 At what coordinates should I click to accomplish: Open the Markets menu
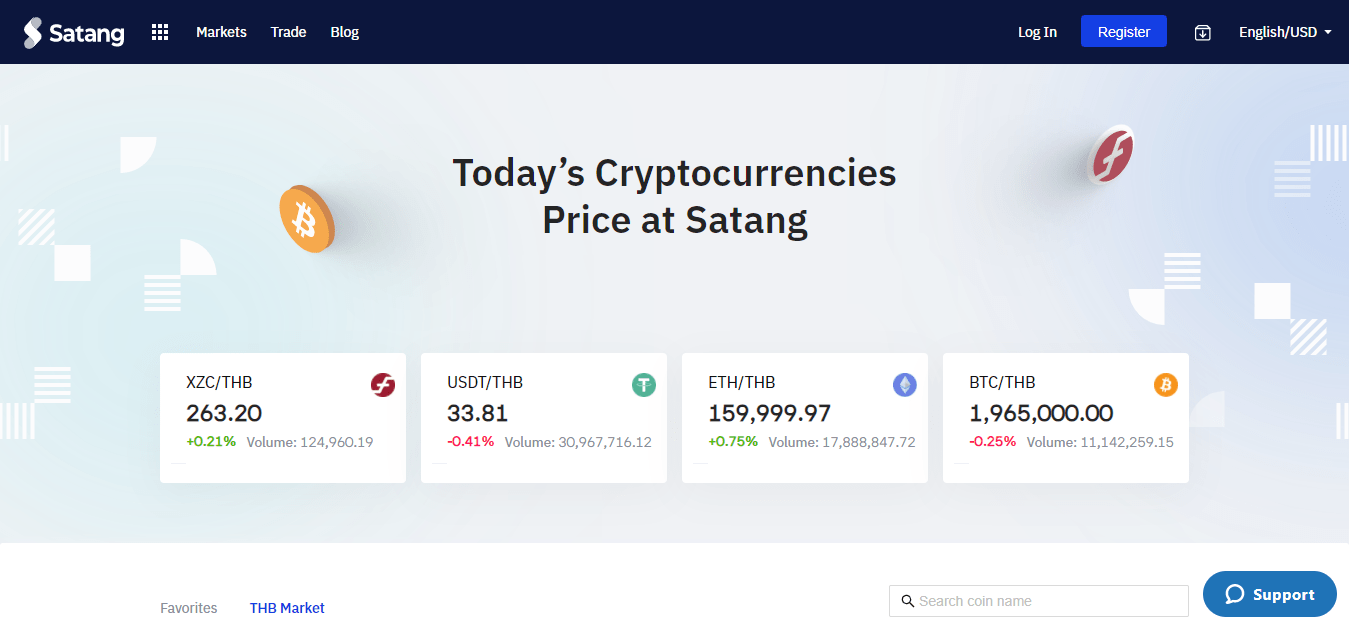pyautogui.click(x=221, y=31)
